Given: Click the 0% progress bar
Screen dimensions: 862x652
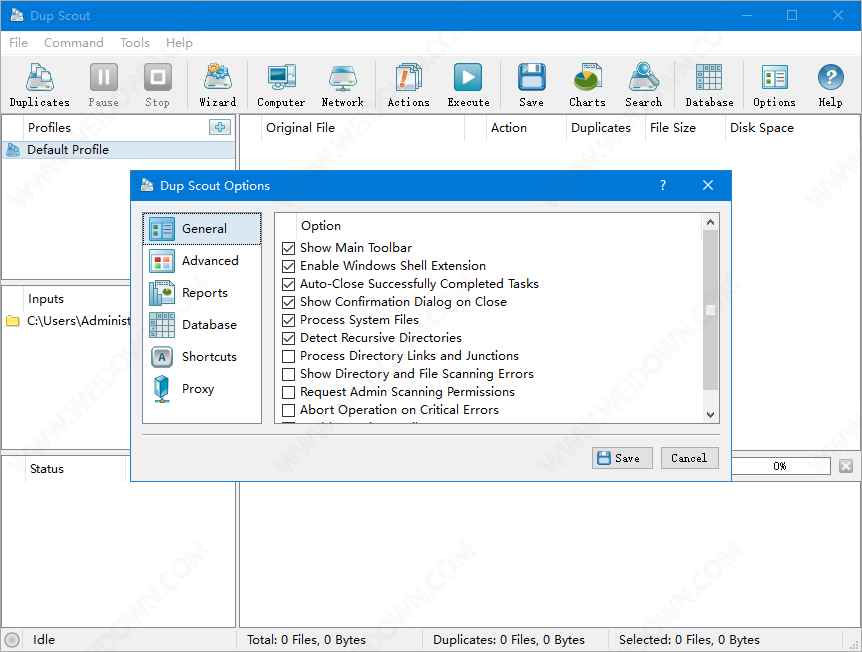Looking at the screenshot, I should [x=780, y=466].
